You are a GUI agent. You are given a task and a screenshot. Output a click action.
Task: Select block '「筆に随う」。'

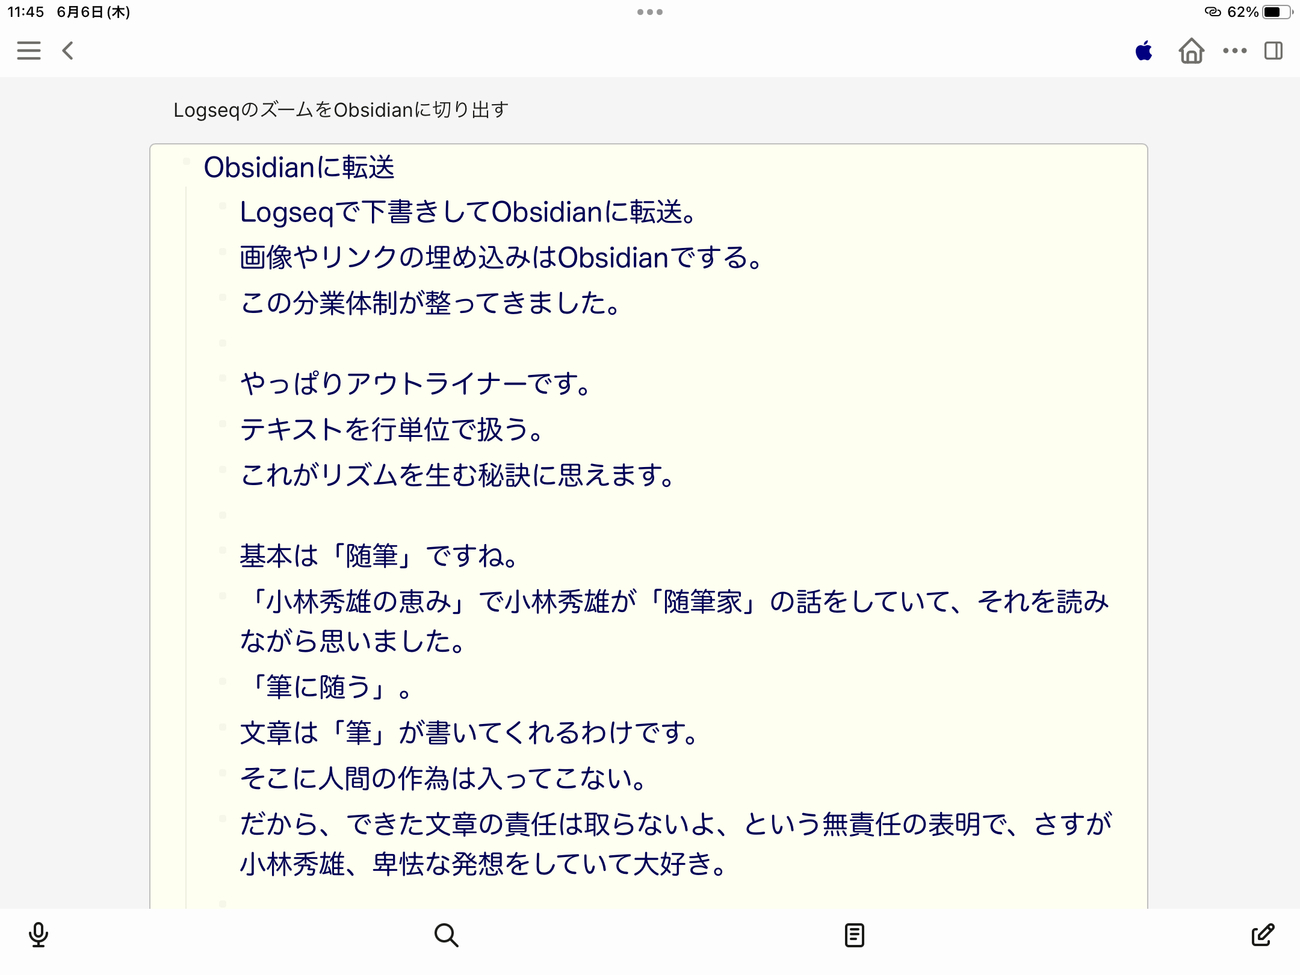[x=327, y=687]
